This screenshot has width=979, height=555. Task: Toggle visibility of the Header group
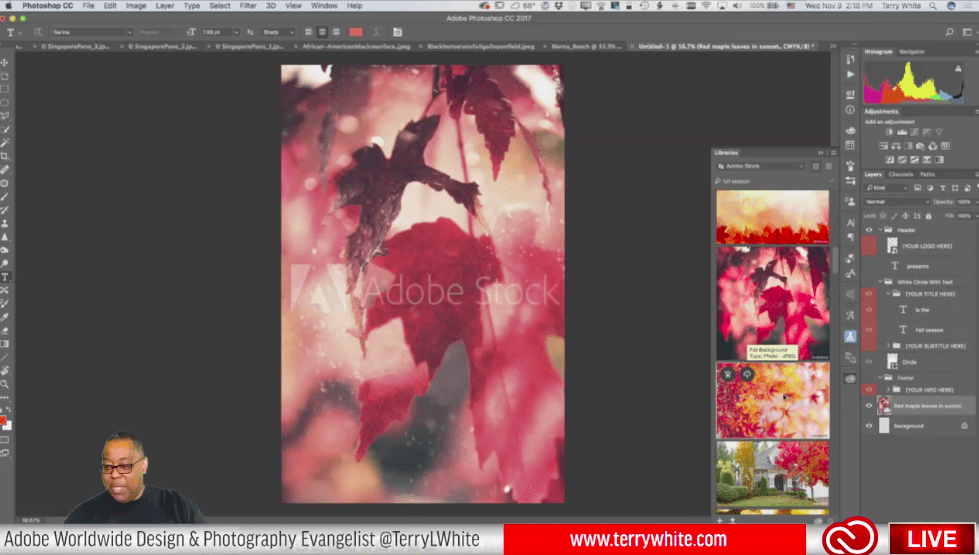(x=868, y=230)
